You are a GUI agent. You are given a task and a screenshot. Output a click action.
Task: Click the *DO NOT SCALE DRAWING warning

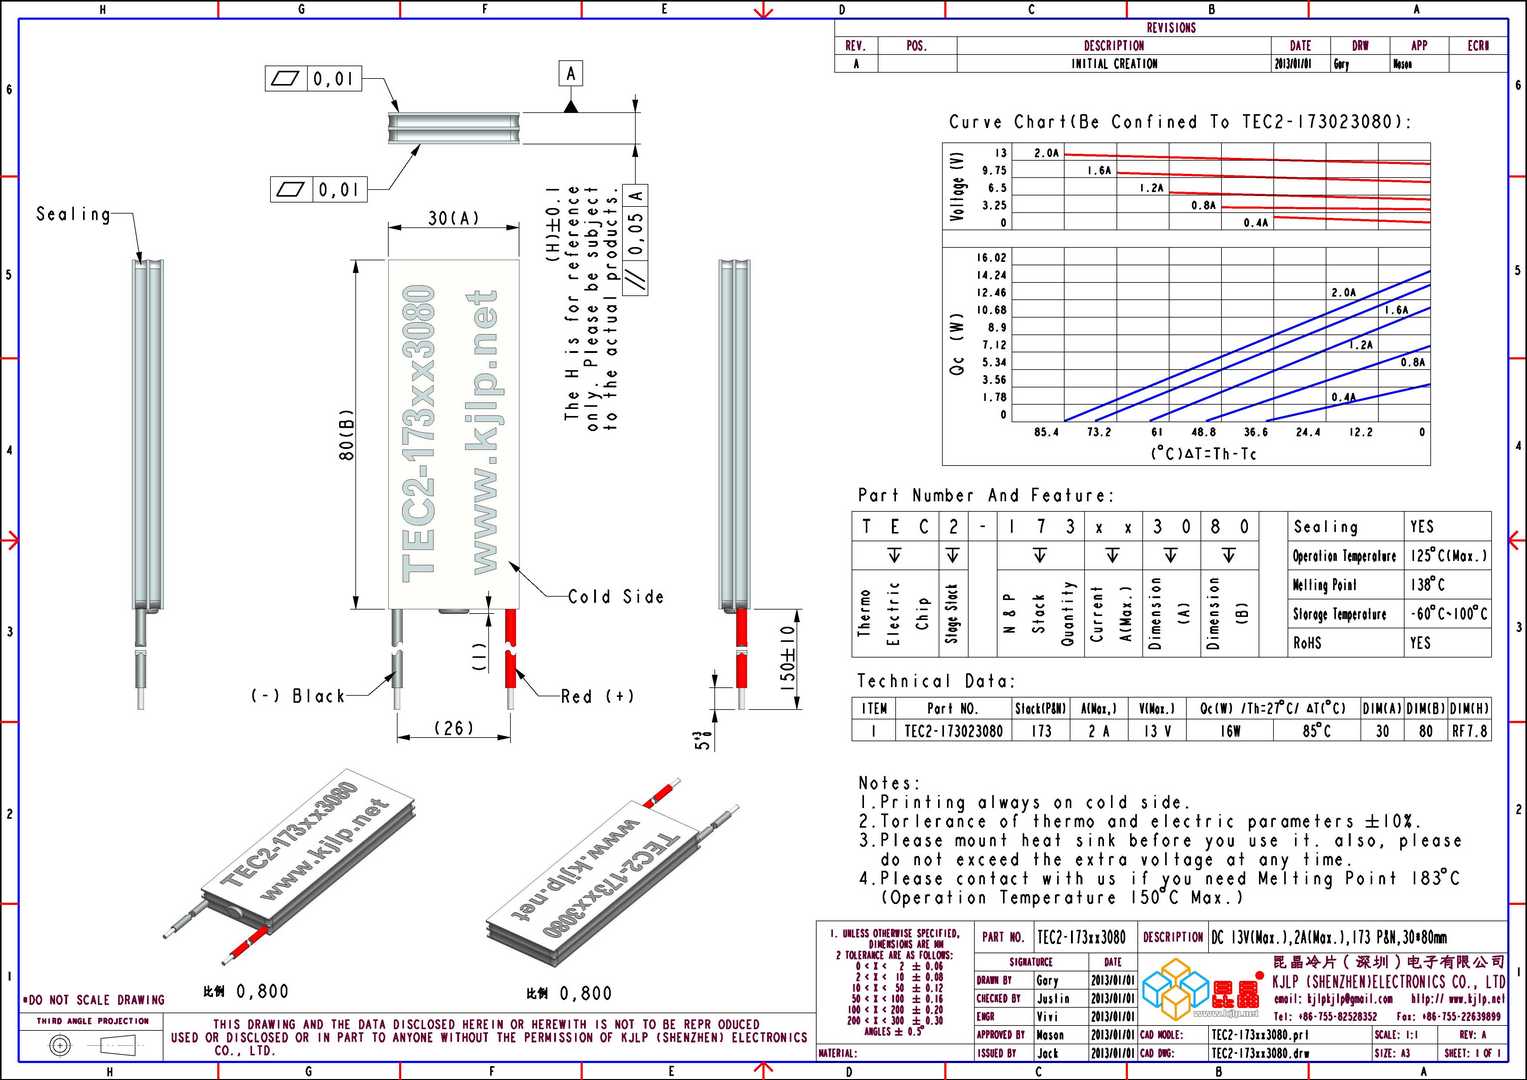coord(93,1000)
